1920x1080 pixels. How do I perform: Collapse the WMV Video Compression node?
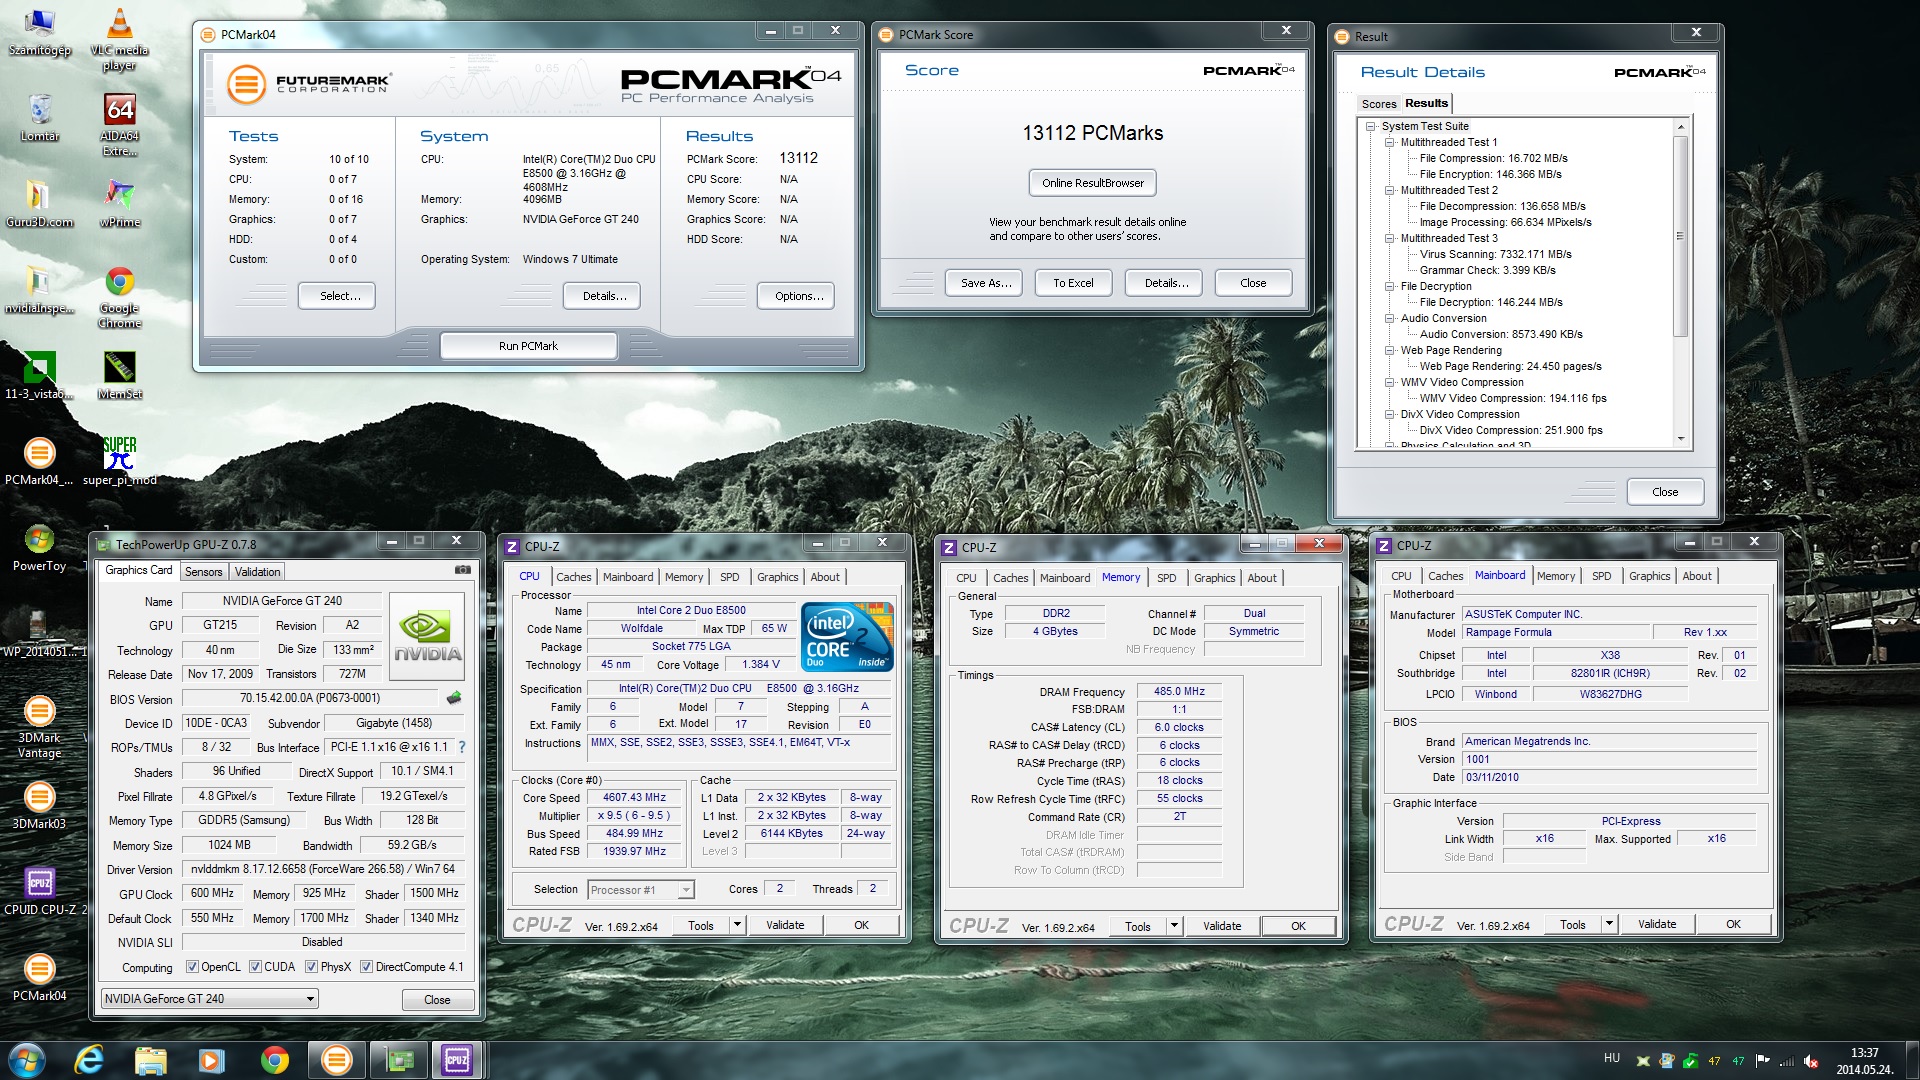(x=1390, y=382)
